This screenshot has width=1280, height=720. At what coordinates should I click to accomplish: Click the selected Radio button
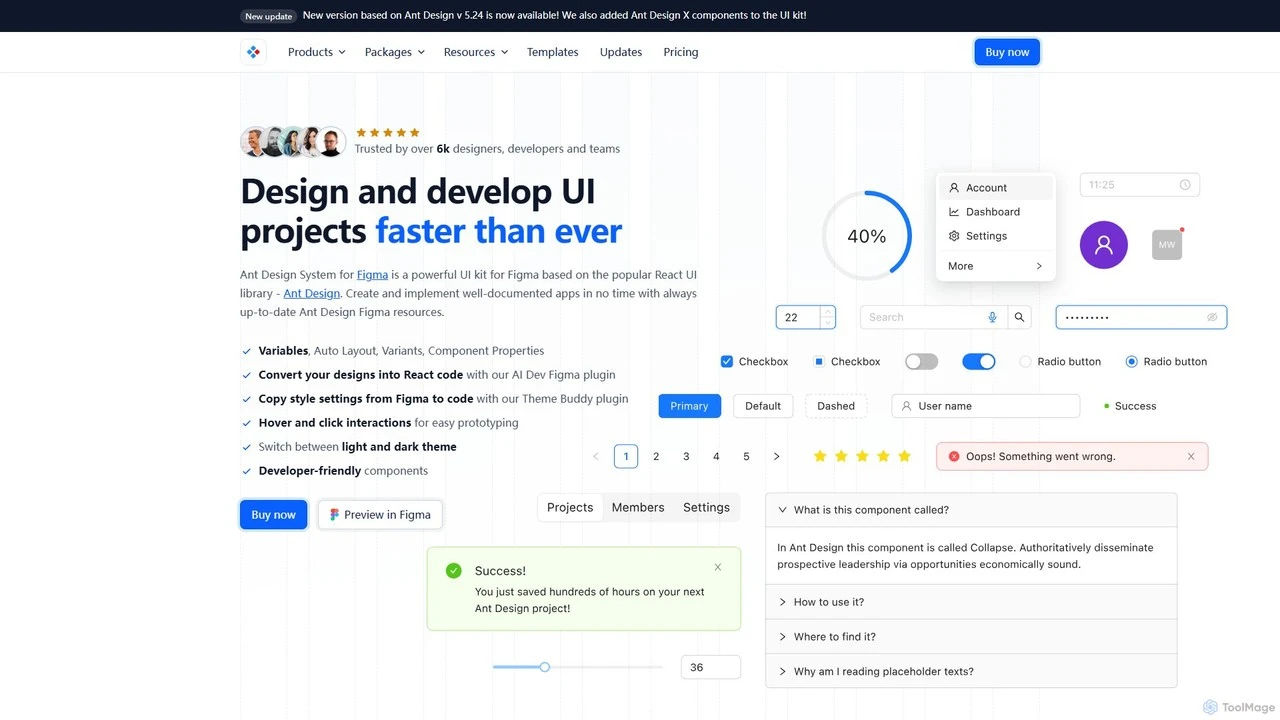tap(1132, 362)
